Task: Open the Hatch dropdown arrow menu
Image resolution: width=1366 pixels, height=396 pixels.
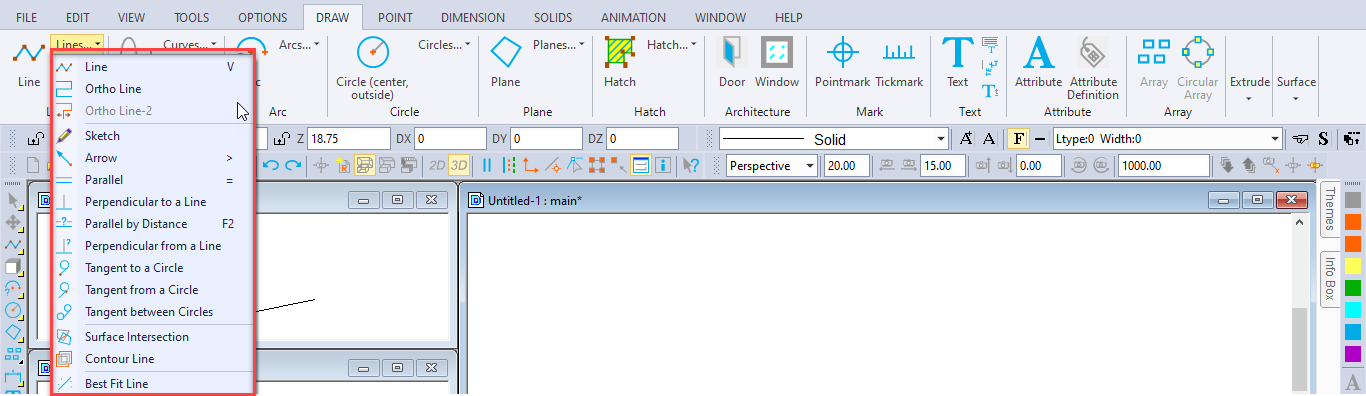Action: (672, 44)
